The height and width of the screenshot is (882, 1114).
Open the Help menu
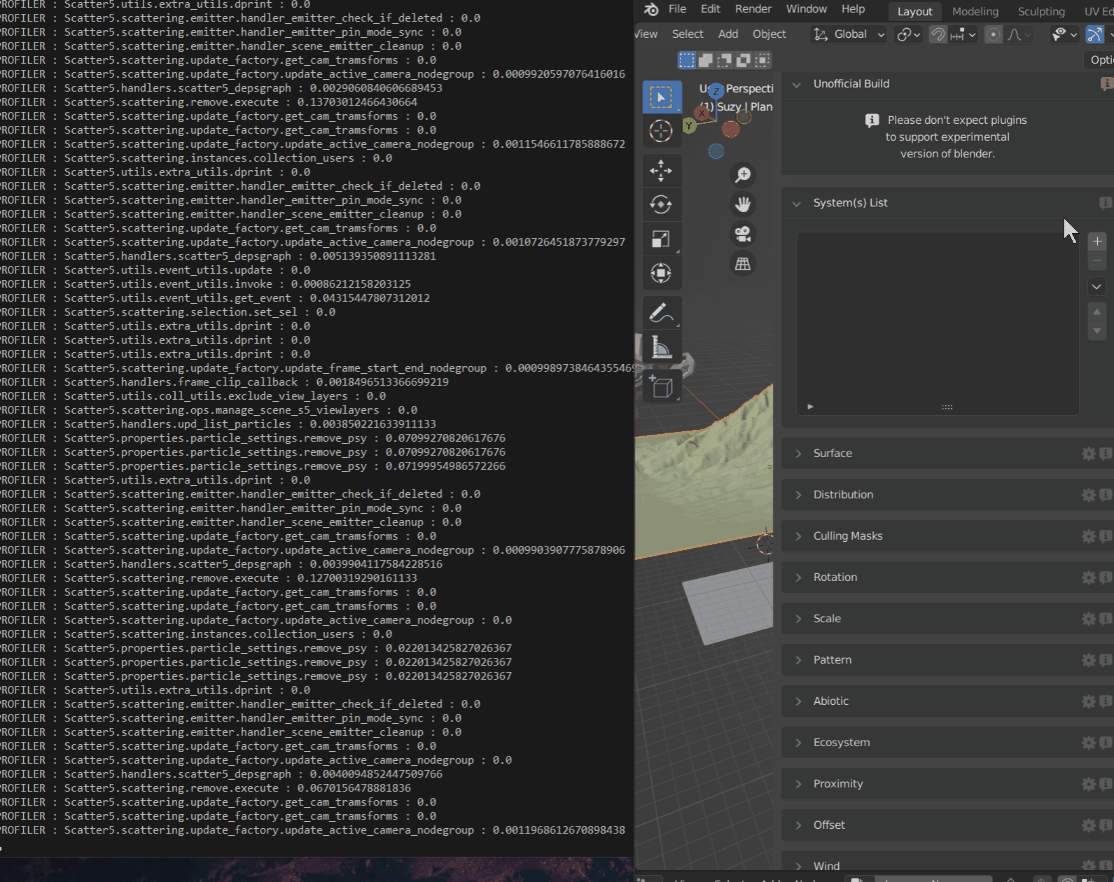click(x=853, y=9)
